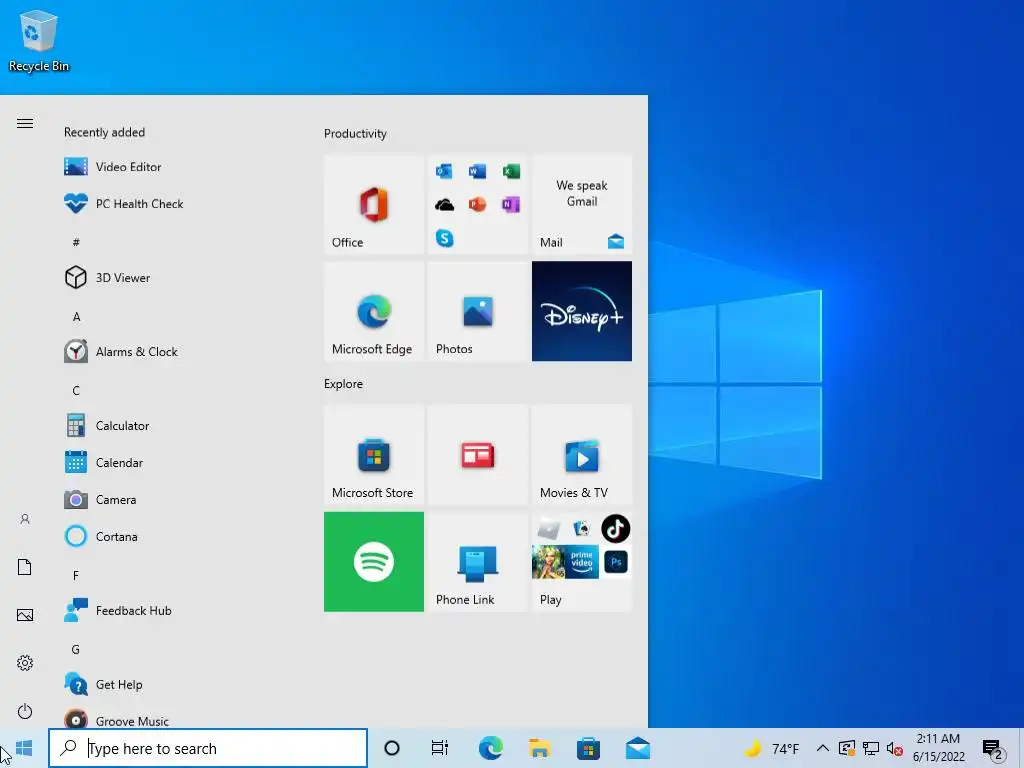The image size is (1024, 768).
Task: Open OneDrive icon in Office folder tile
Action: (x=444, y=205)
